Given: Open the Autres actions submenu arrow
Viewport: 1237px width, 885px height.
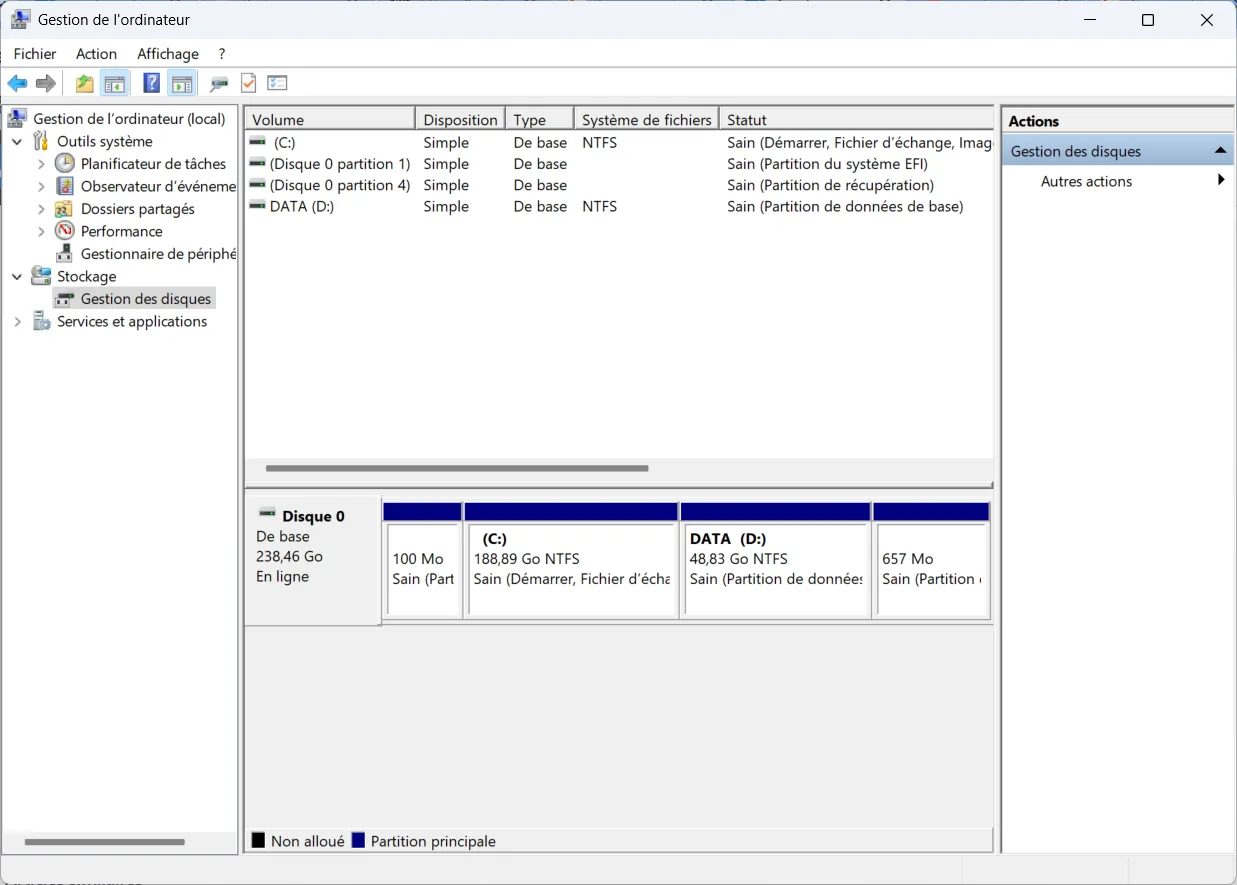Looking at the screenshot, I should 1221,181.
